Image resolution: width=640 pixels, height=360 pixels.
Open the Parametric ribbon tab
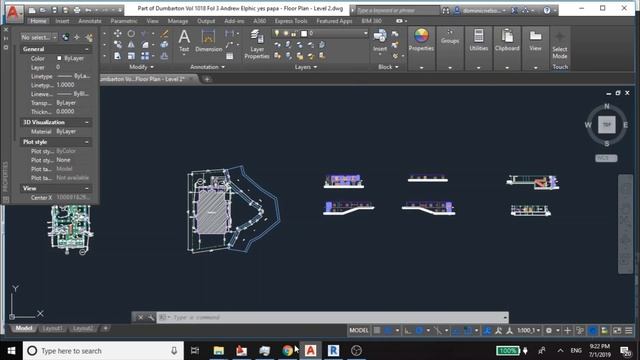tap(124, 21)
